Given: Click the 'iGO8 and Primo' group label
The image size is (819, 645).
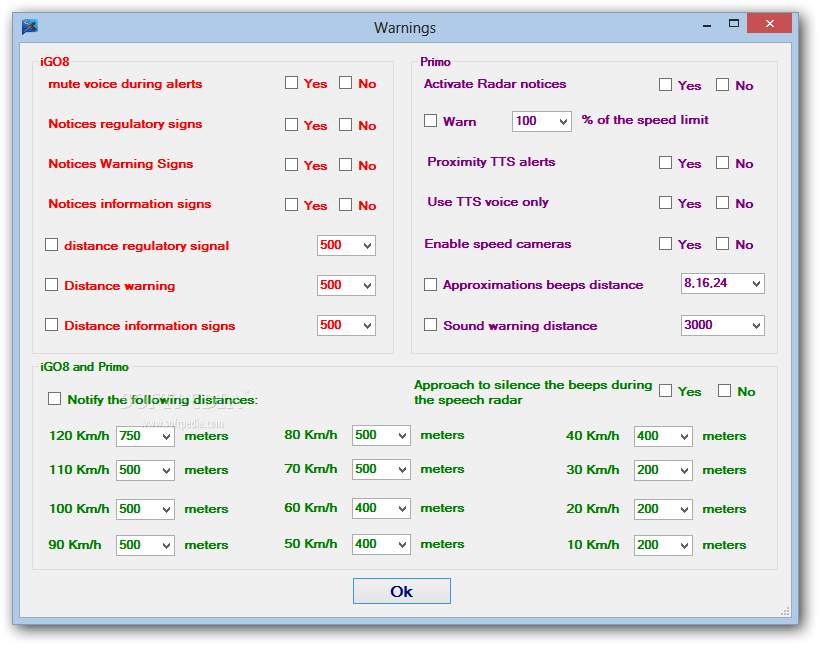Looking at the screenshot, I should tap(84, 367).
